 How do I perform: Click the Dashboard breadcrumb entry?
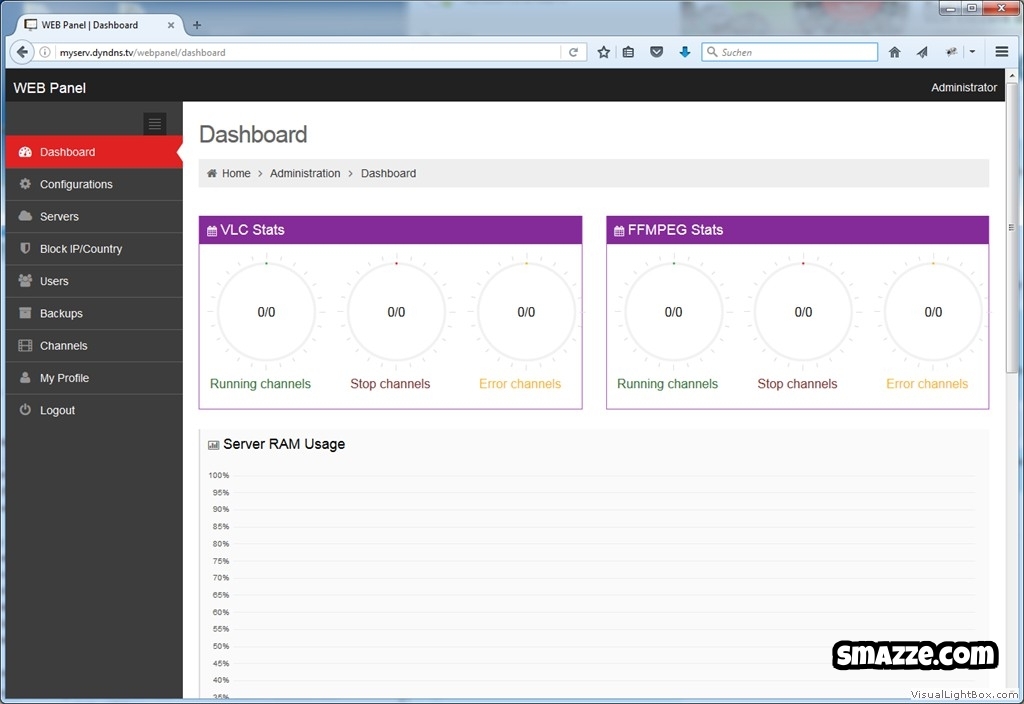pos(389,173)
